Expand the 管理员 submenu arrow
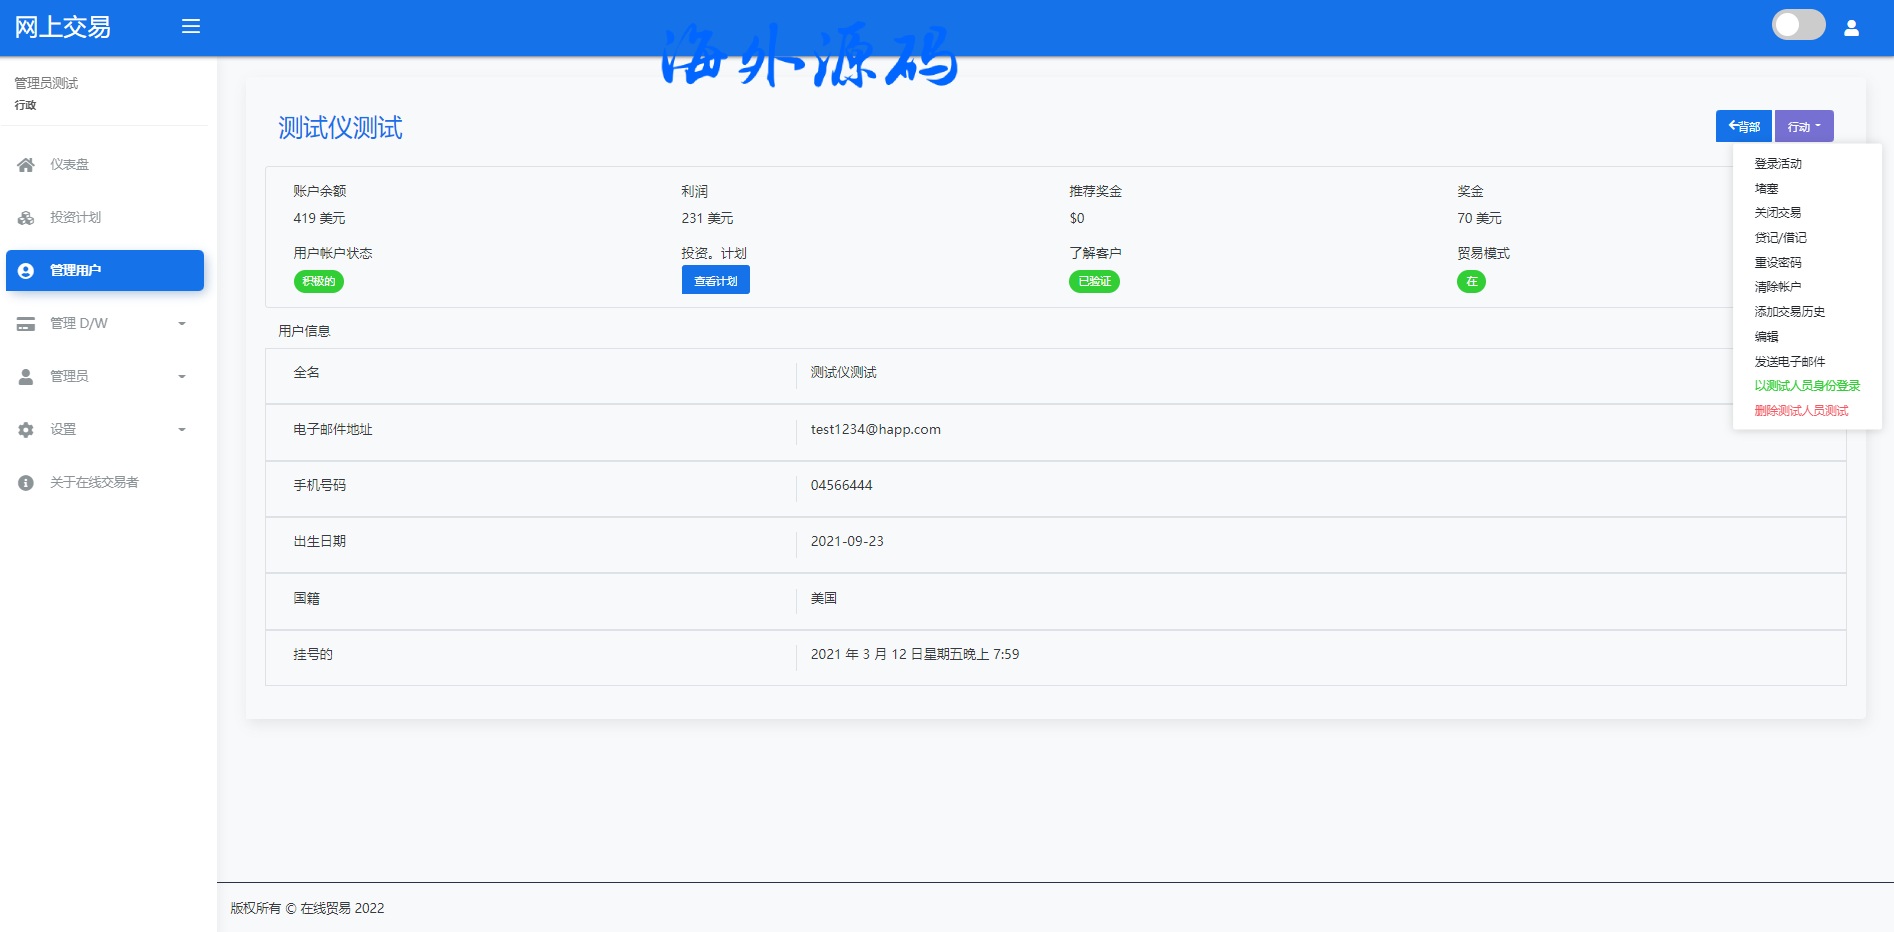Viewport: 1894px width, 932px height. 182,377
